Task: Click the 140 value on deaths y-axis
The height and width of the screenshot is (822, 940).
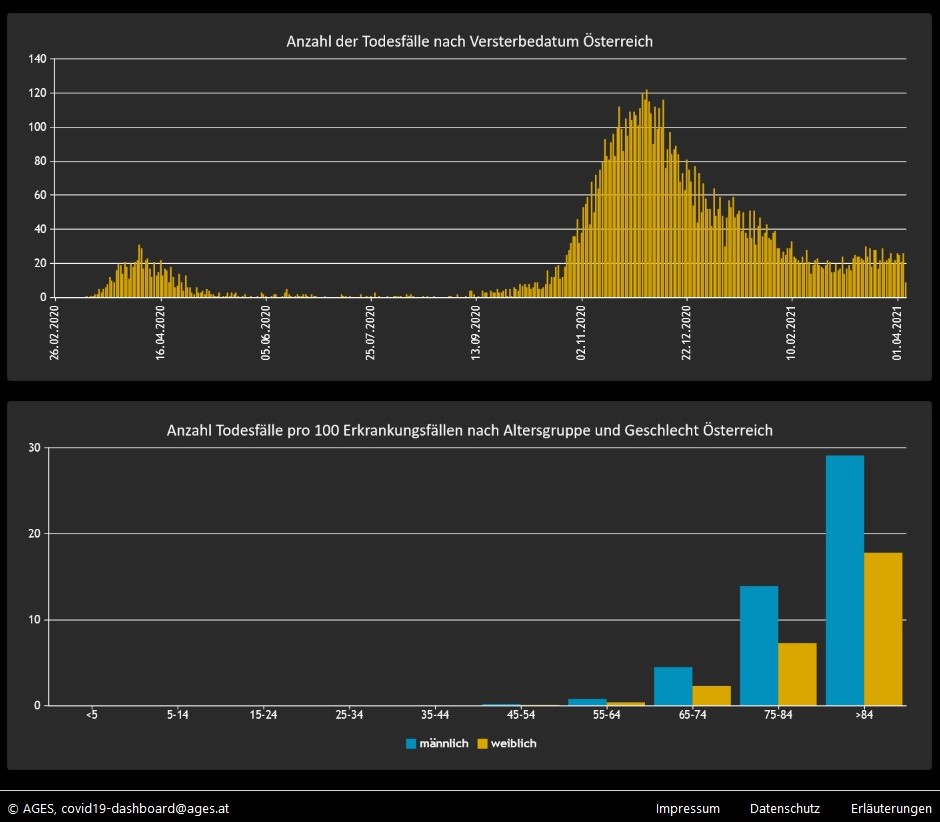Action: (x=37, y=59)
